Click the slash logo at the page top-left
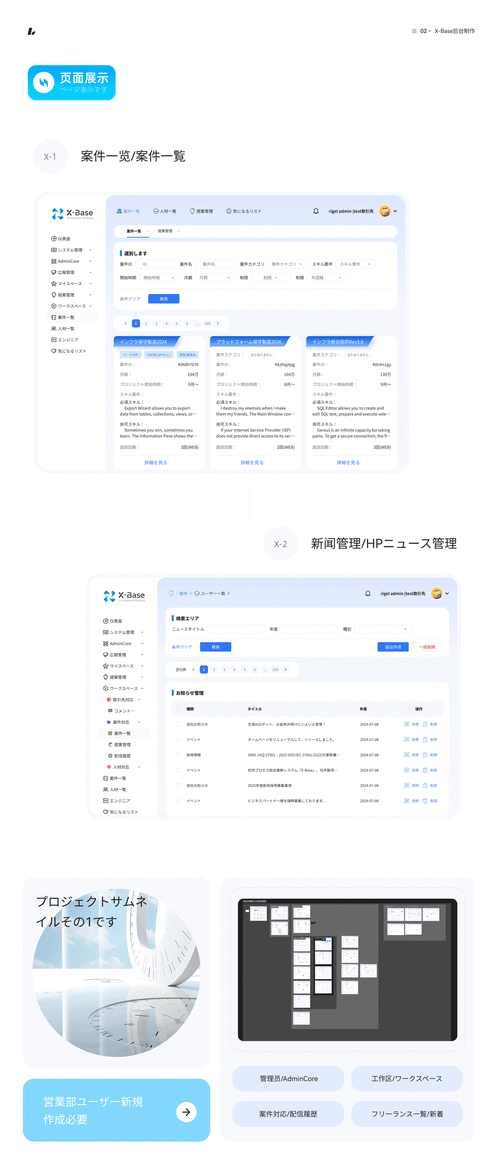 click(x=31, y=31)
